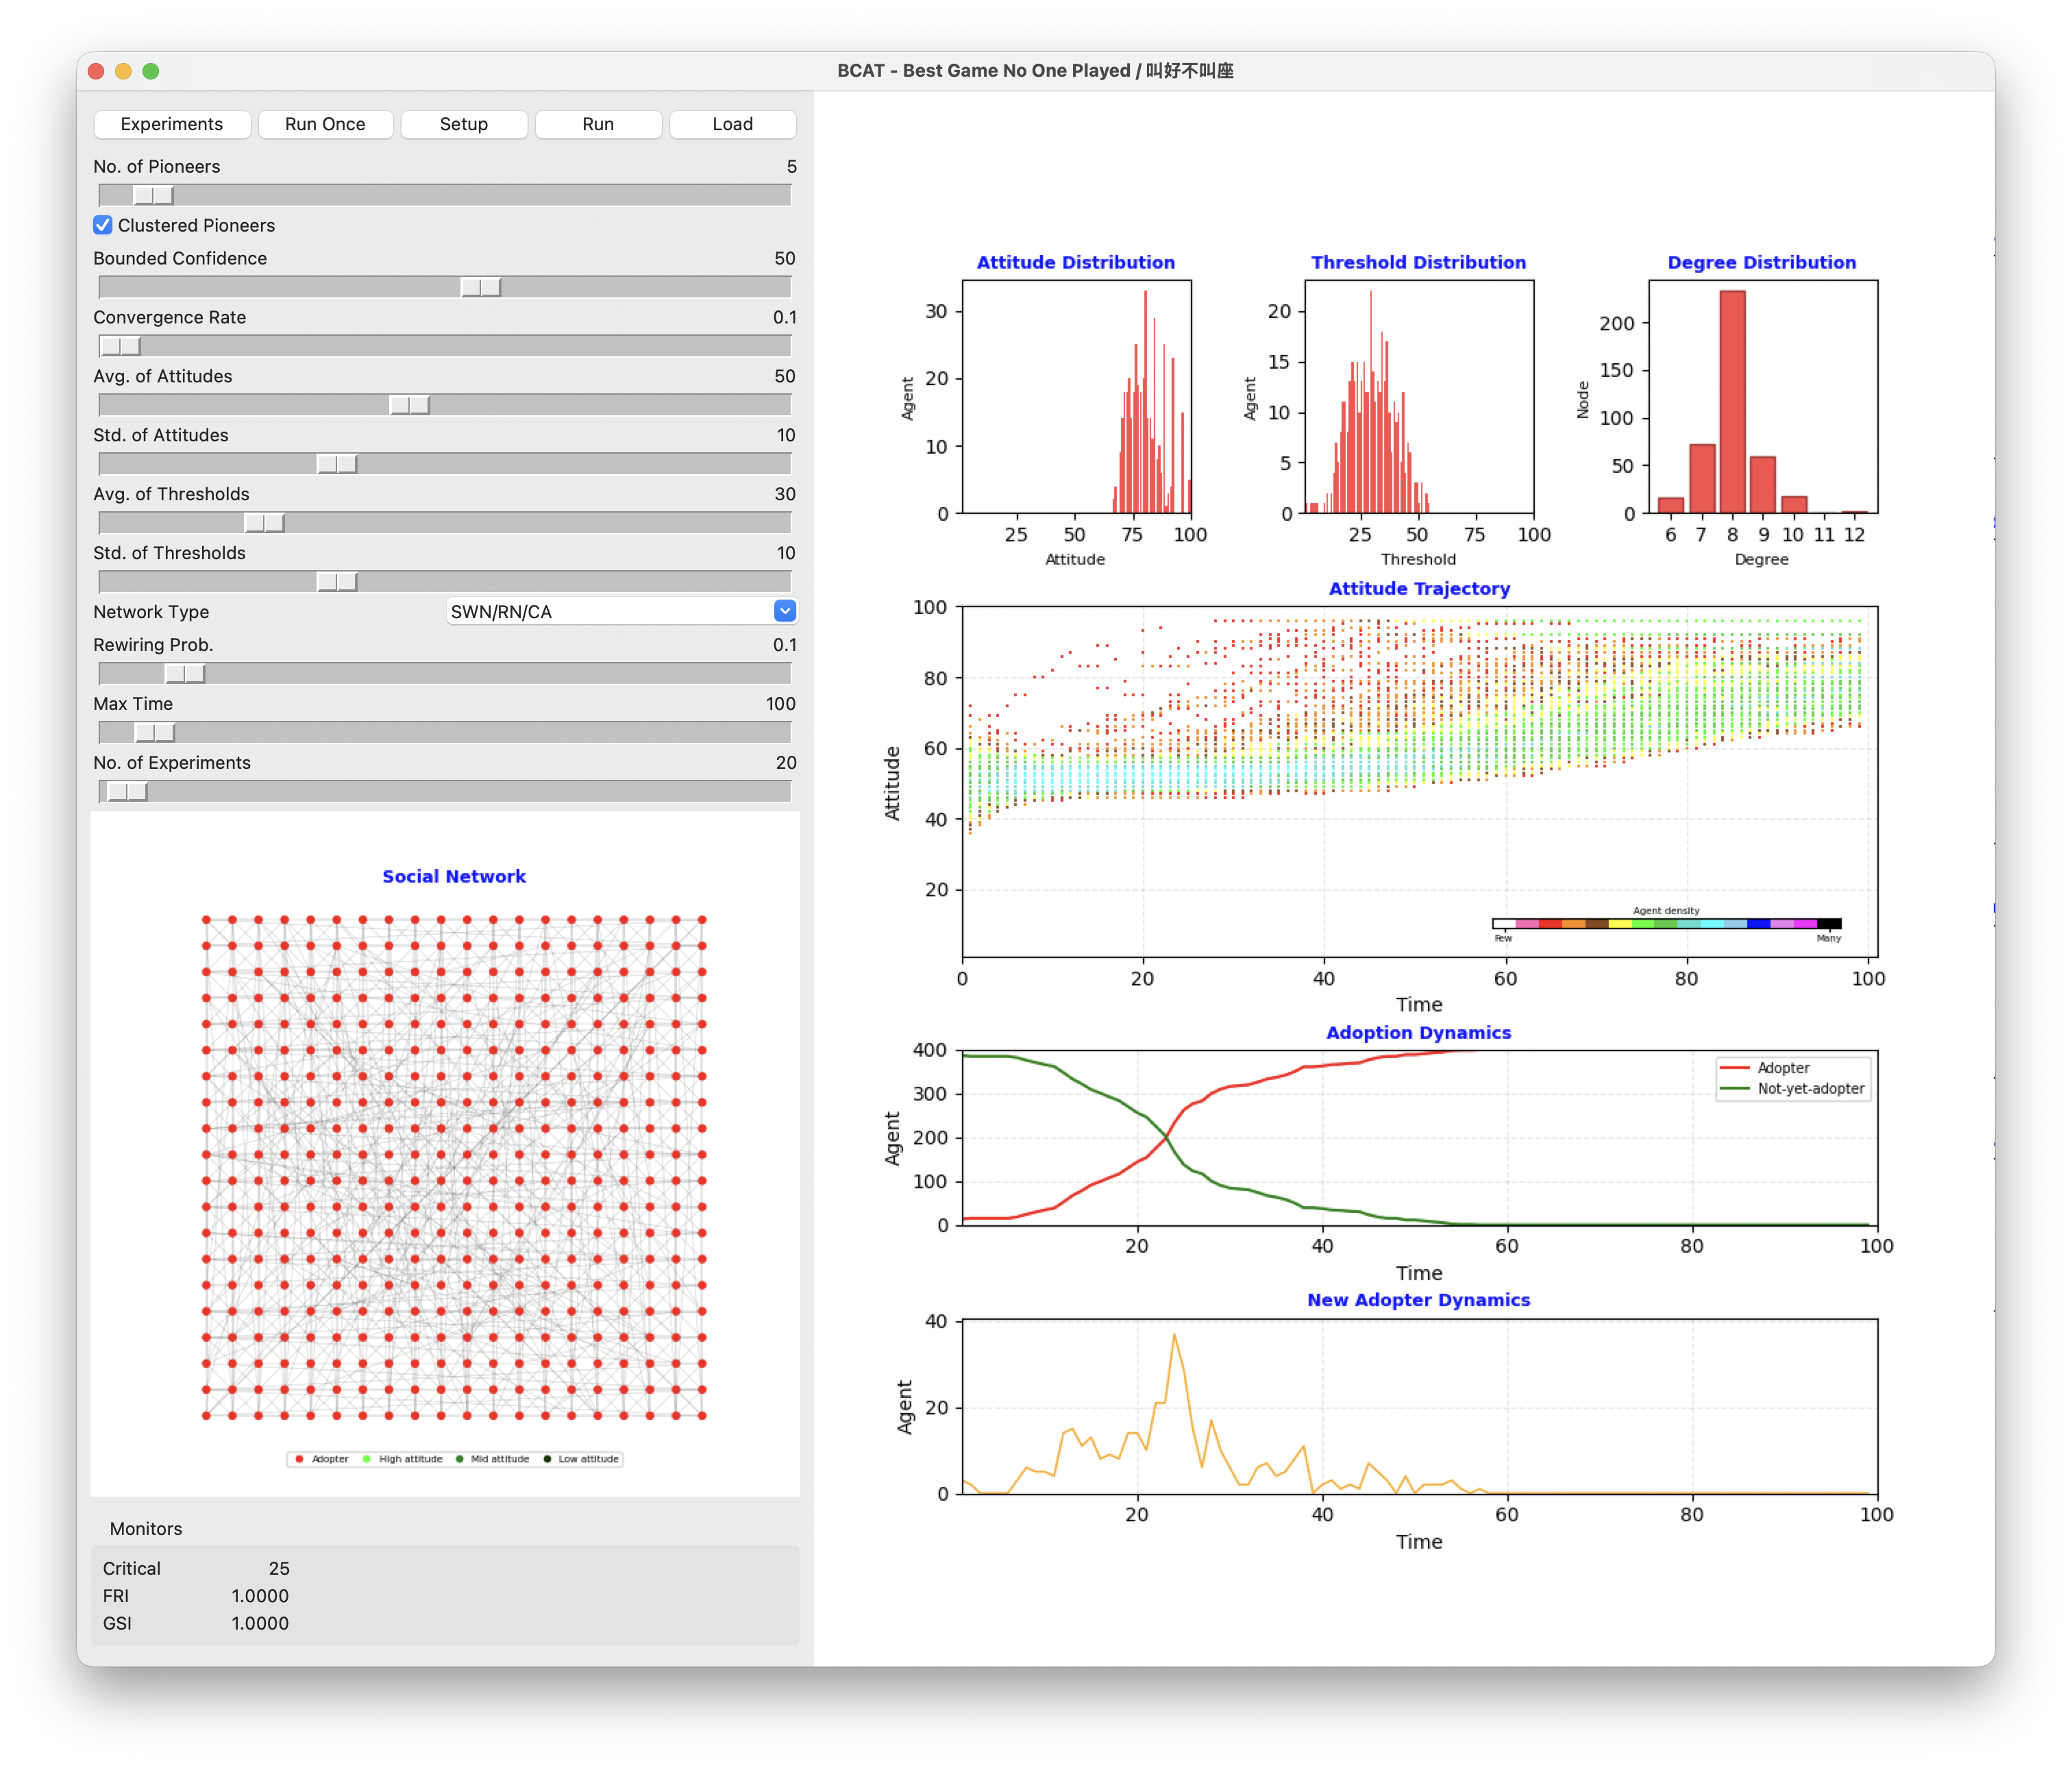Click the Setup button
This screenshot has width=2072, height=1768.
tap(463, 124)
